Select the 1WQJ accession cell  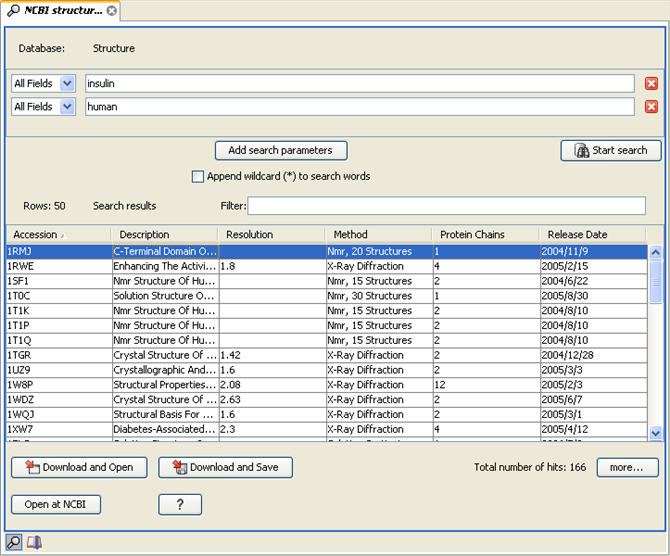click(59, 415)
